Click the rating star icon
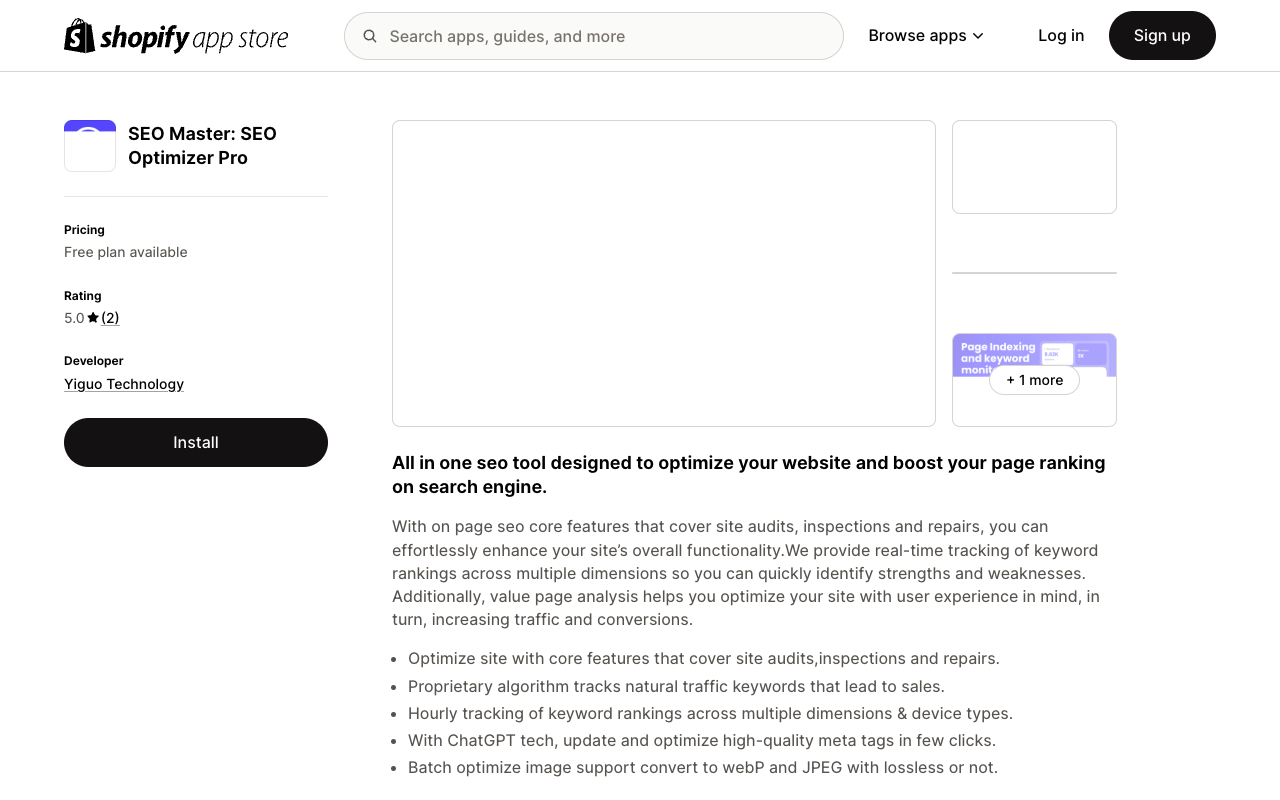The image size is (1280, 800). (x=93, y=318)
